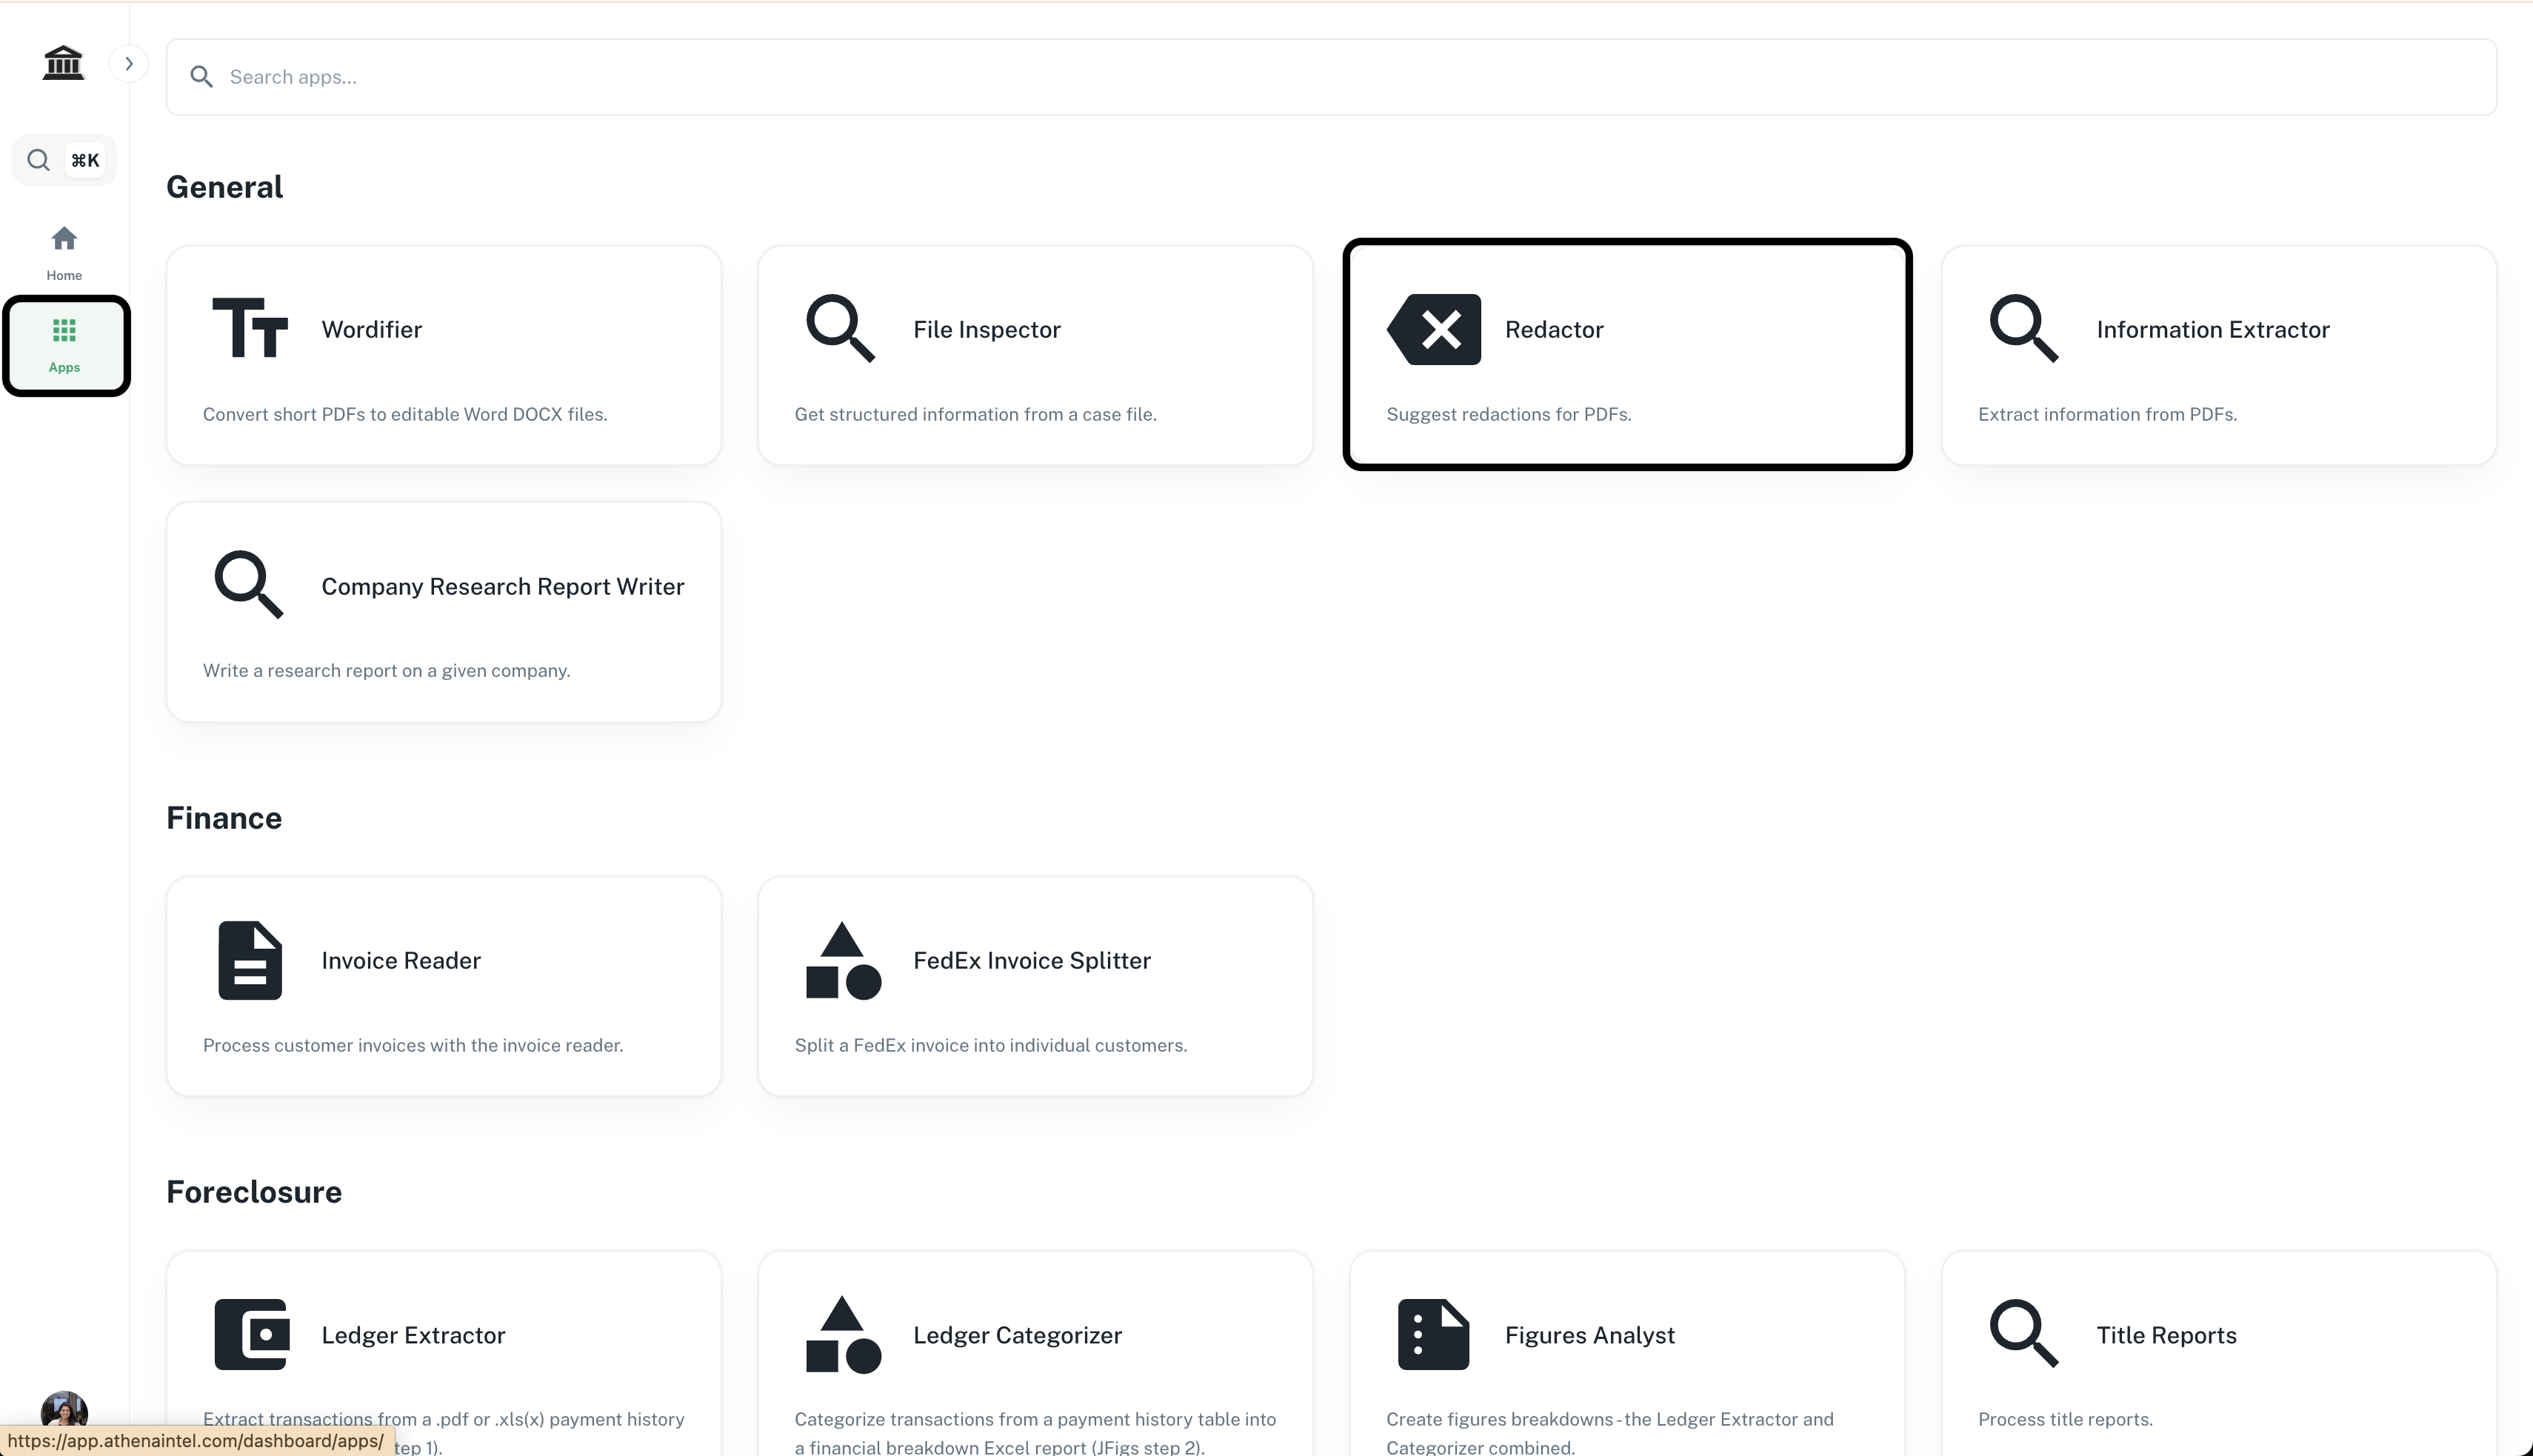Go to Home in sidebar
The width and height of the screenshot is (2533, 1456).
point(64,251)
